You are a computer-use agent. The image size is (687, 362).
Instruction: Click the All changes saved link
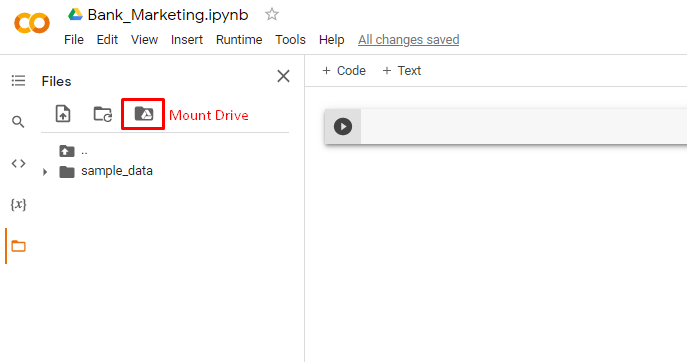click(x=408, y=40)
